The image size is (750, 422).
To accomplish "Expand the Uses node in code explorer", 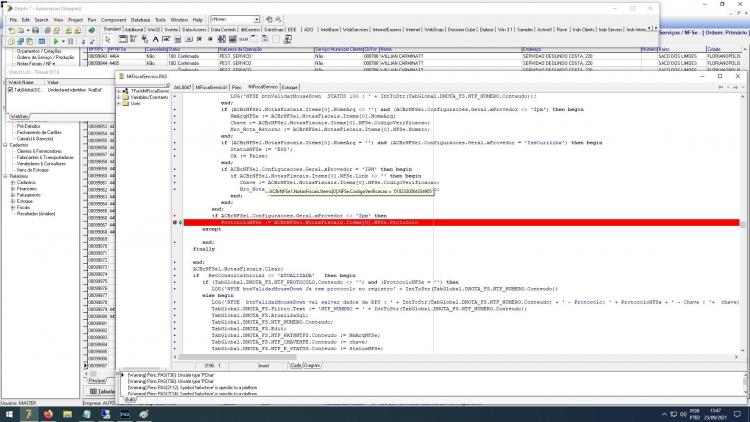I will 119,103.
